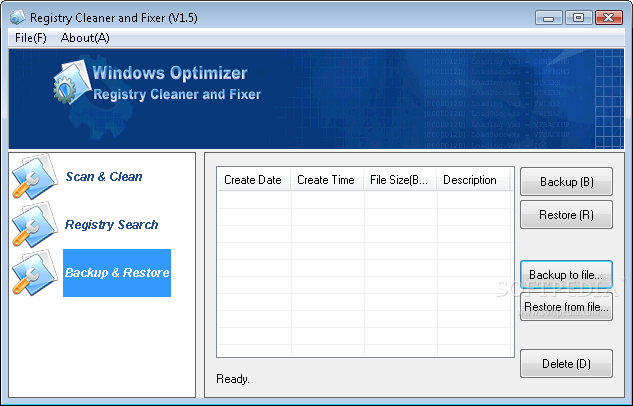Maximize the Registry Cleaner window
This screenshot has width=633, height=406.
pyautogui.click(x=578, y=18)
